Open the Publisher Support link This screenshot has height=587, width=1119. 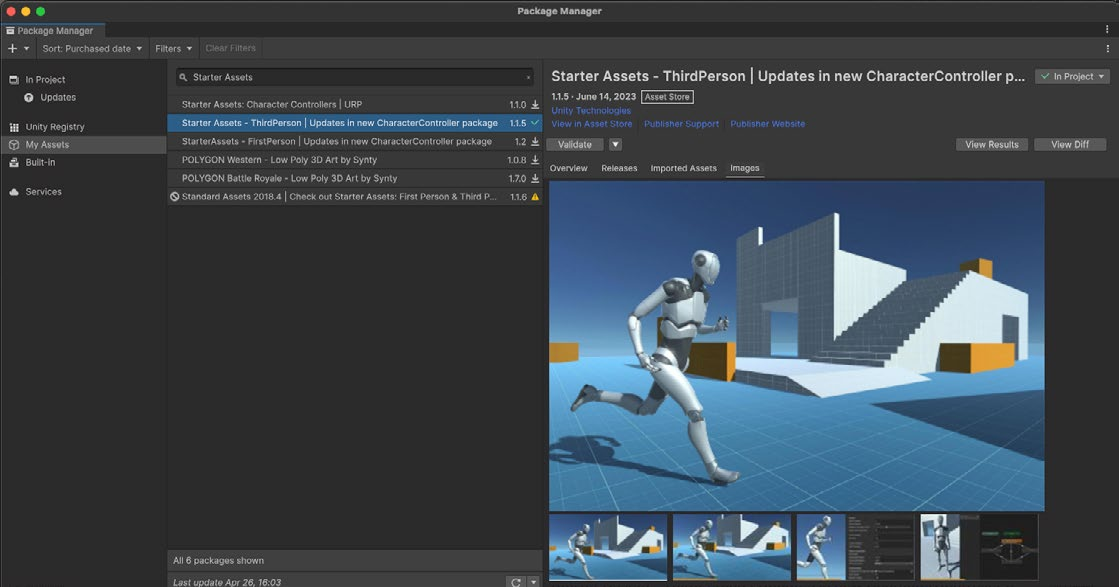pos(682,123)
